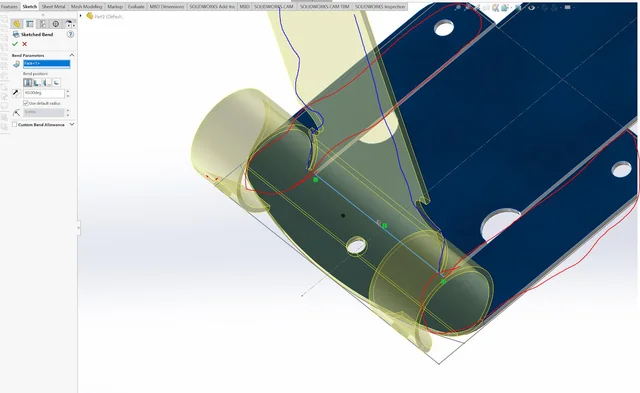Open the Features ribbon tab

[x=9, y=7]
